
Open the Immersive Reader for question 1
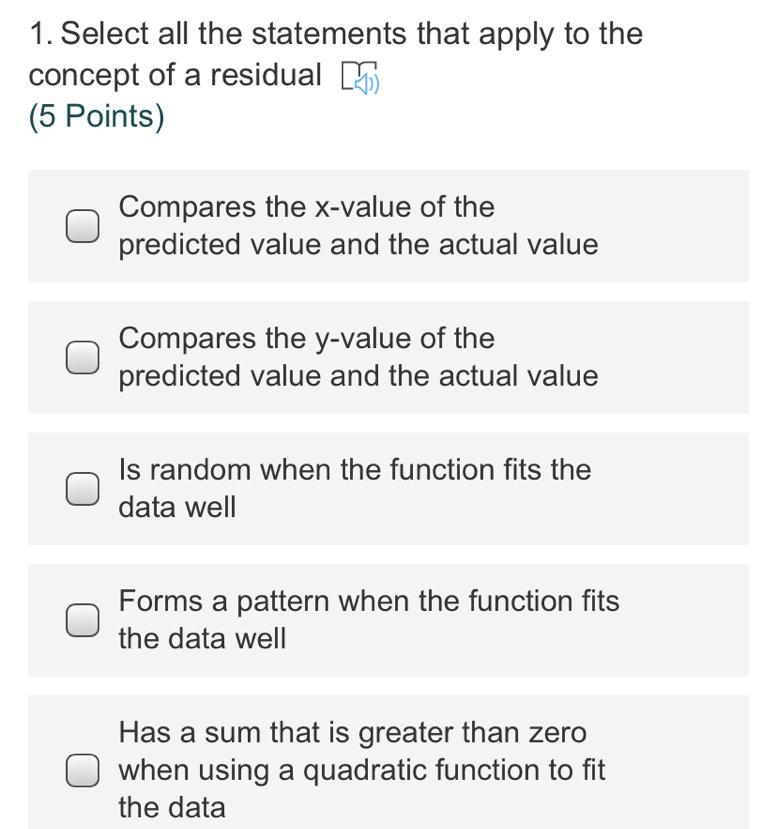coord(360,77)
